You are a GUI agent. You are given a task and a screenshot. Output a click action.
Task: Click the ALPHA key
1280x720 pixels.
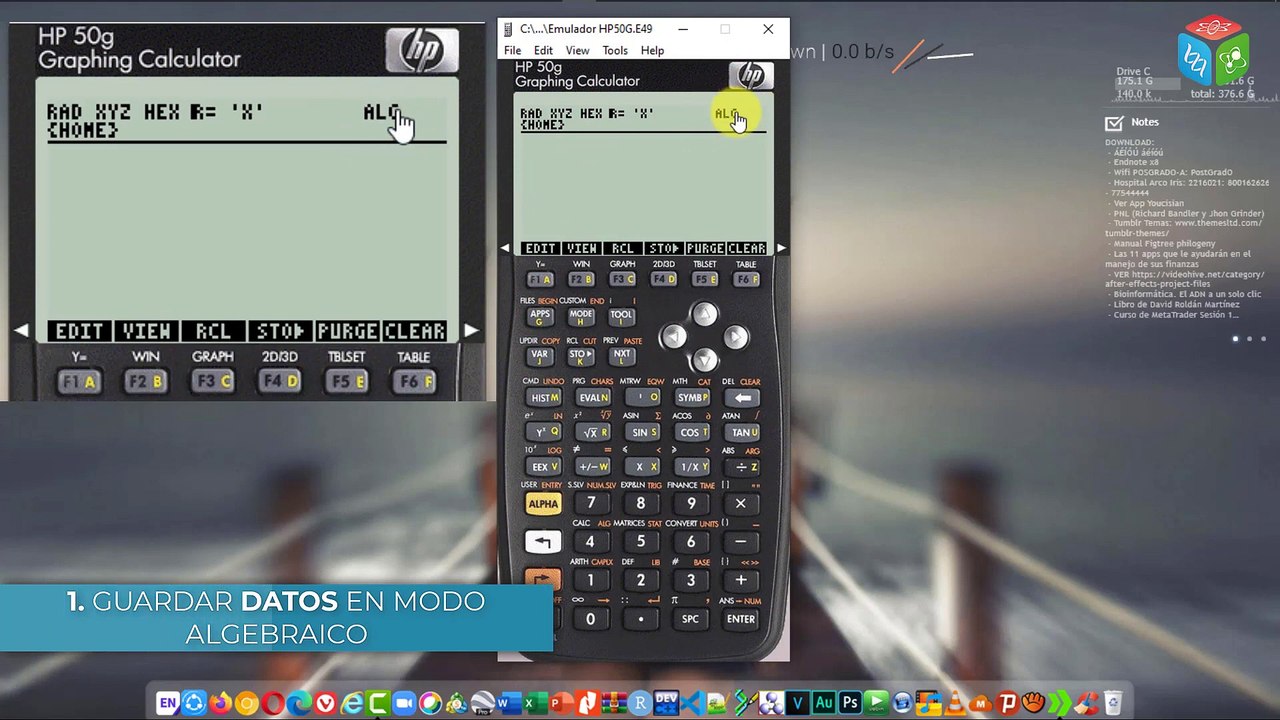coord(543,504)
